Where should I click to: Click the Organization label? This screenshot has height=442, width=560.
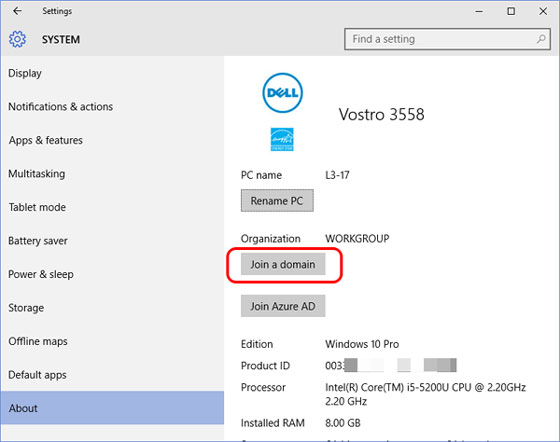270,238
